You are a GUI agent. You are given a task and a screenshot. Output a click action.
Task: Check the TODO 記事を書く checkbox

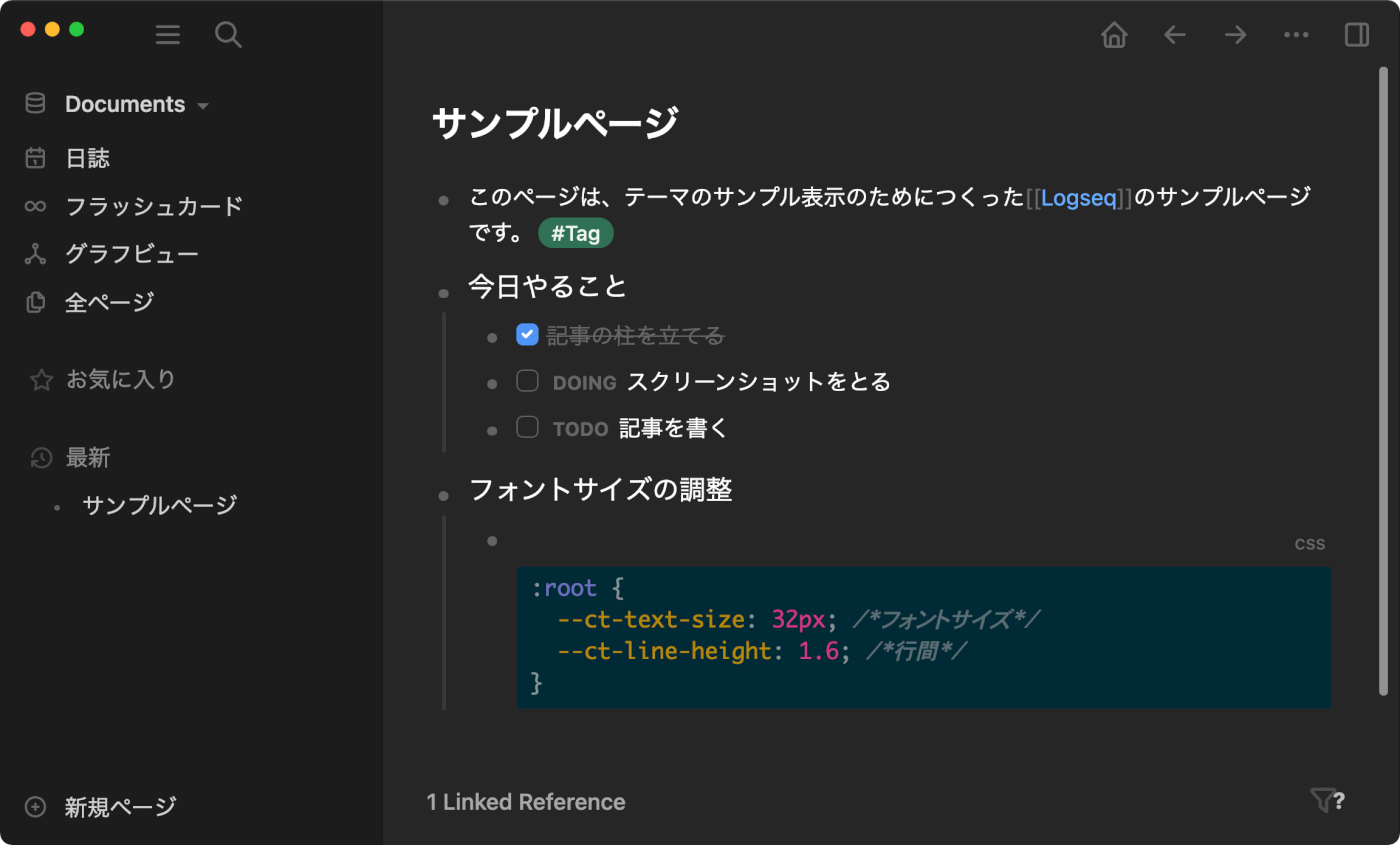[x=527, y=427]
